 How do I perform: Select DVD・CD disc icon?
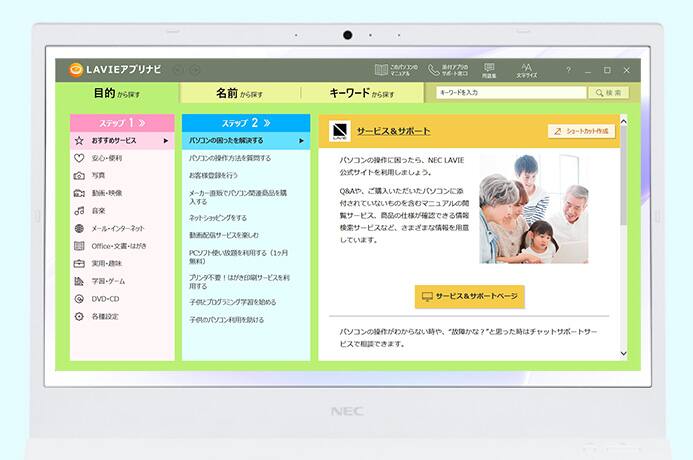[x=79, y=299]
